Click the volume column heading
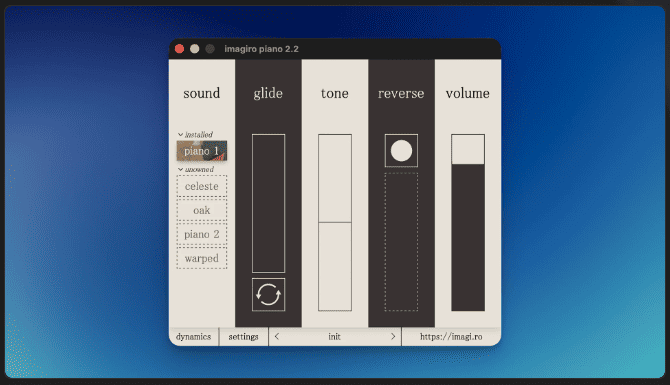Image resolution: width=670 pixels, height=385 pixels. (x=467, y=93)
